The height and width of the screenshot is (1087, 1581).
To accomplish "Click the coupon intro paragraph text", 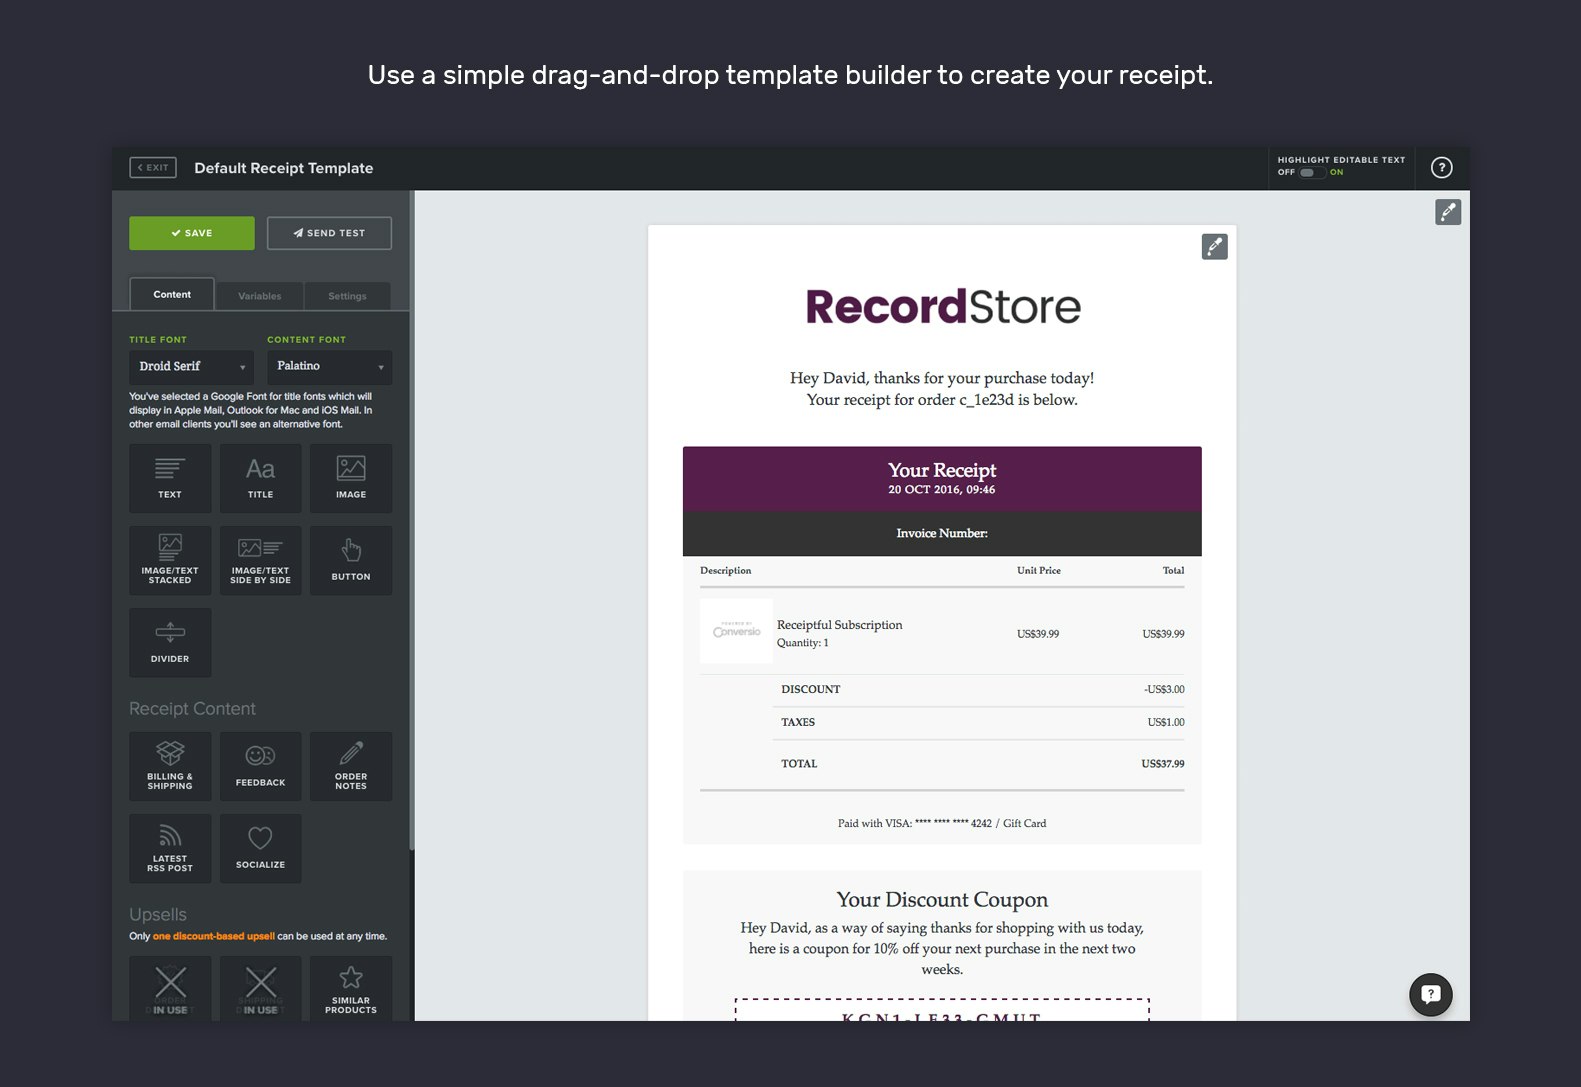I will [942, 949].
